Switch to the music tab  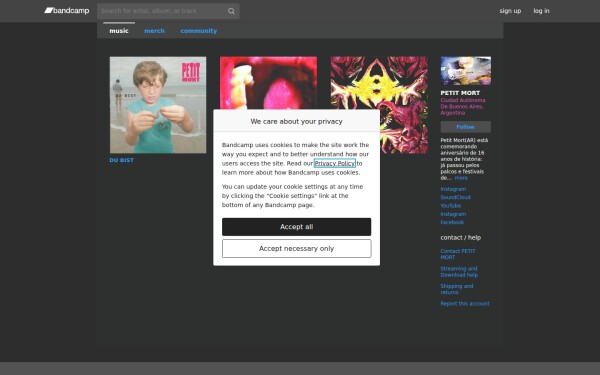(119, 31)
